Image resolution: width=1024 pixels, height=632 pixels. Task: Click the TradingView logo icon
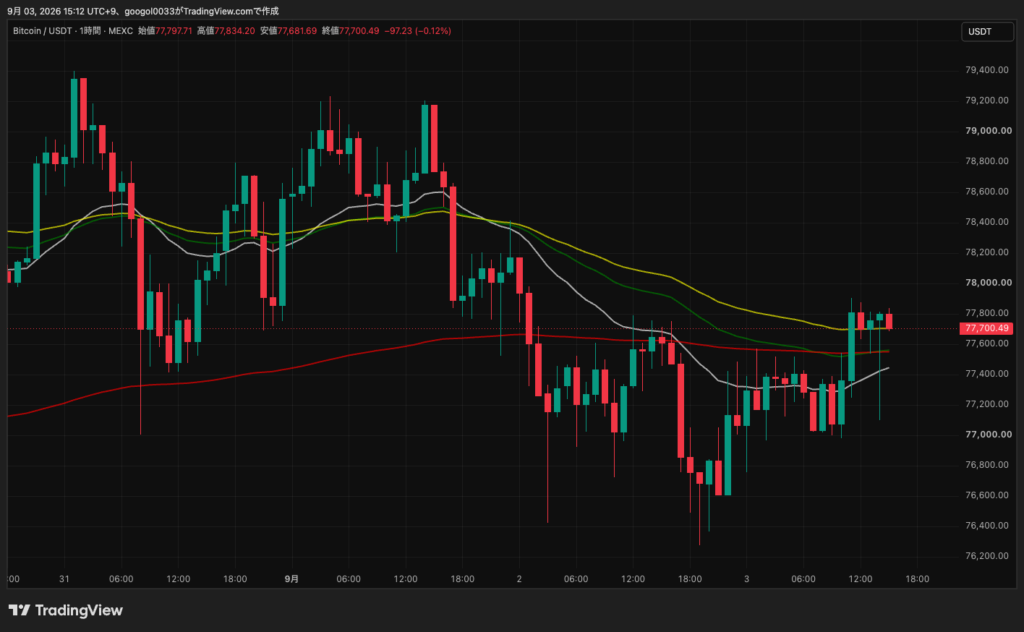19,610
